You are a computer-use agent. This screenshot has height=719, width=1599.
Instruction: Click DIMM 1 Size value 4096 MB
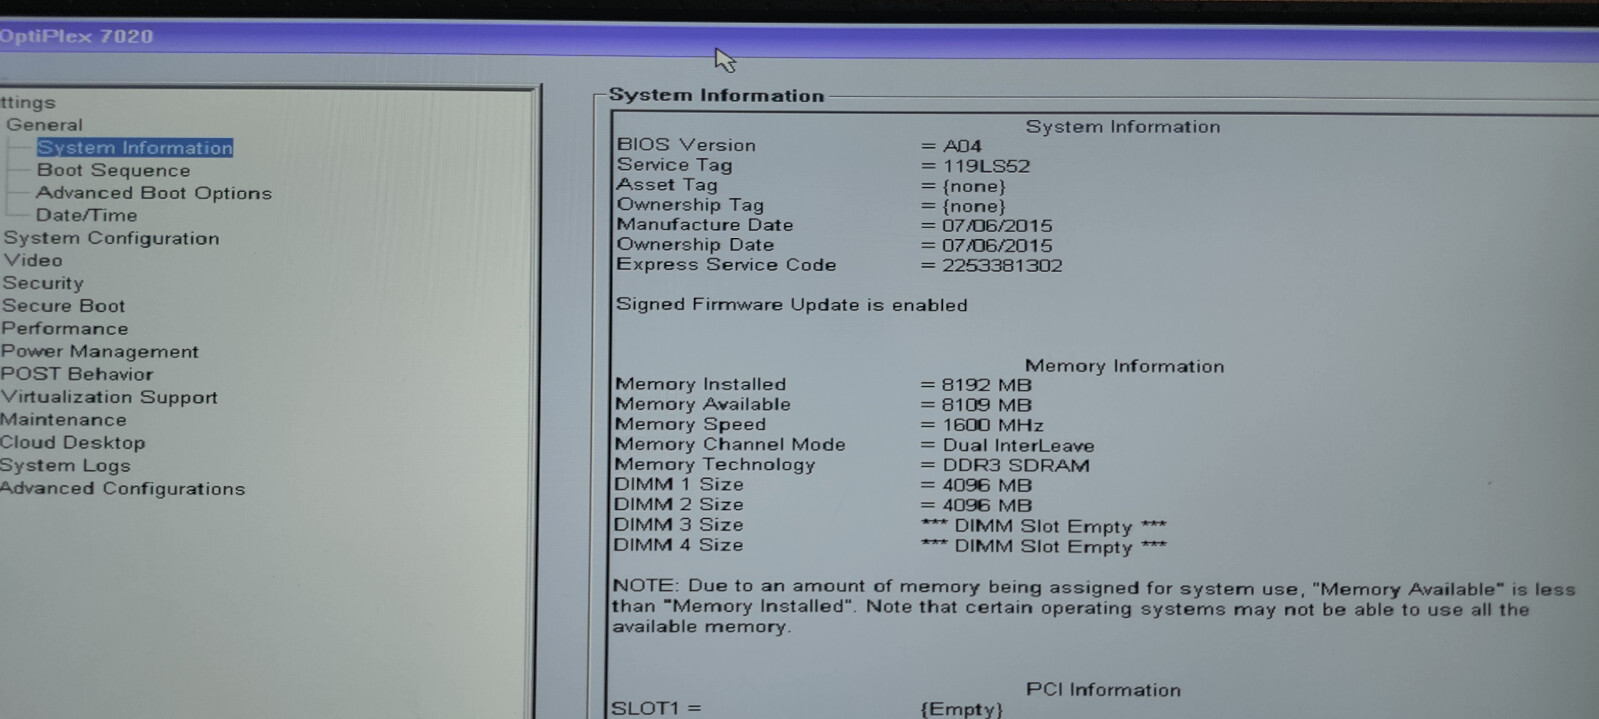tap(986, 486)
